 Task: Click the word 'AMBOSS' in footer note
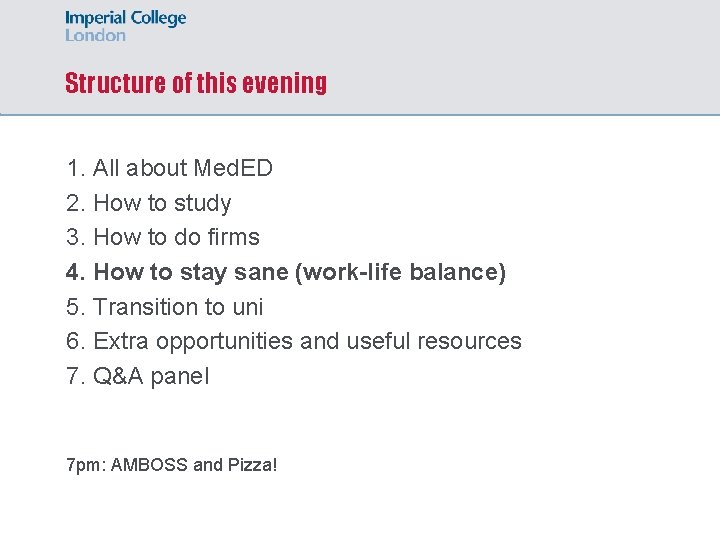149,465
